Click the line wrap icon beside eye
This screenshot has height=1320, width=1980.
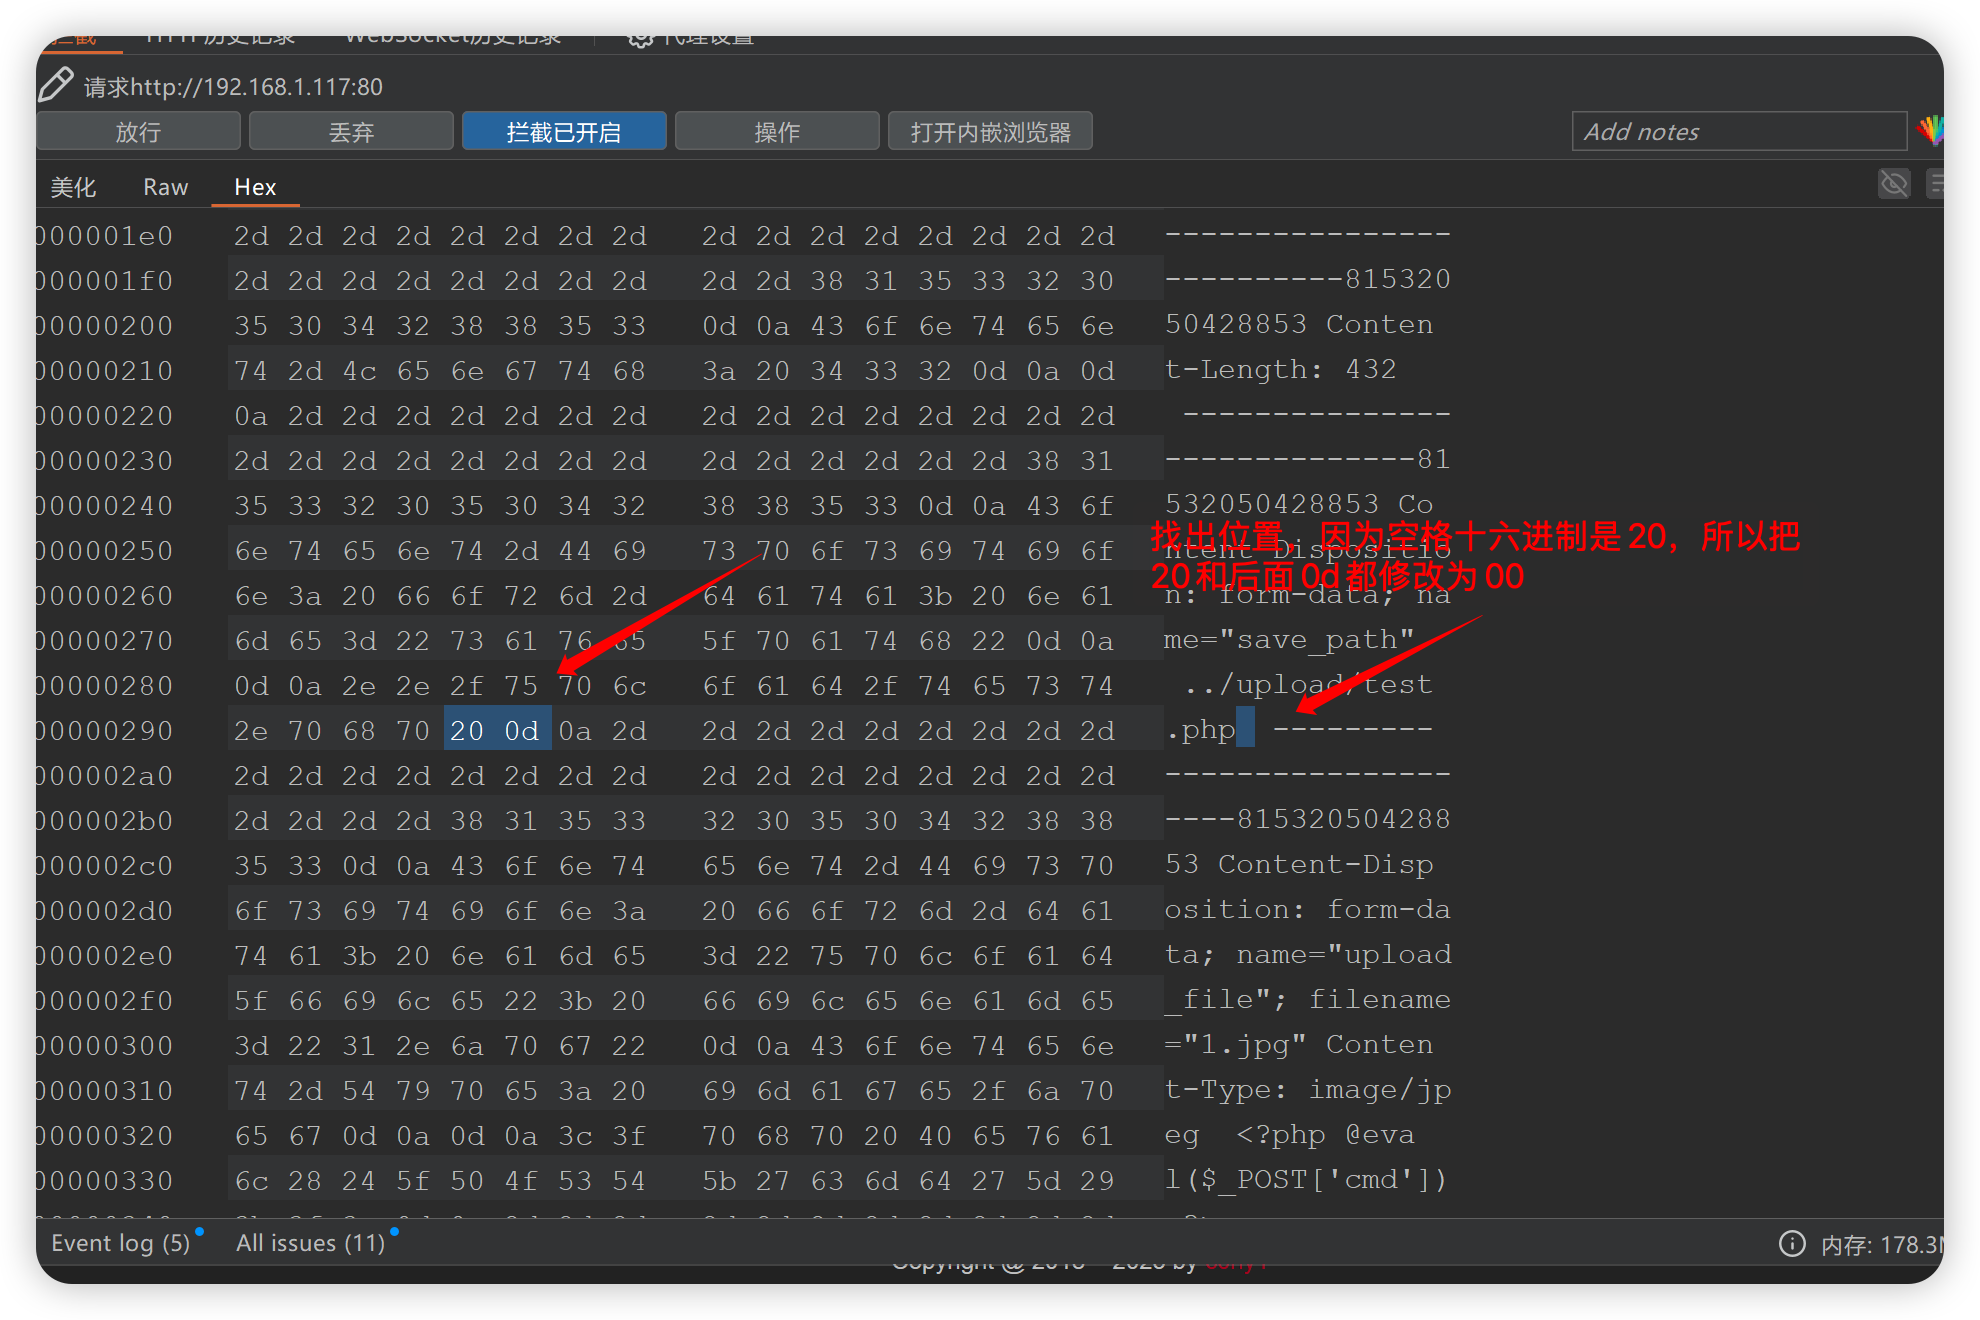(x=1936, y=184)
